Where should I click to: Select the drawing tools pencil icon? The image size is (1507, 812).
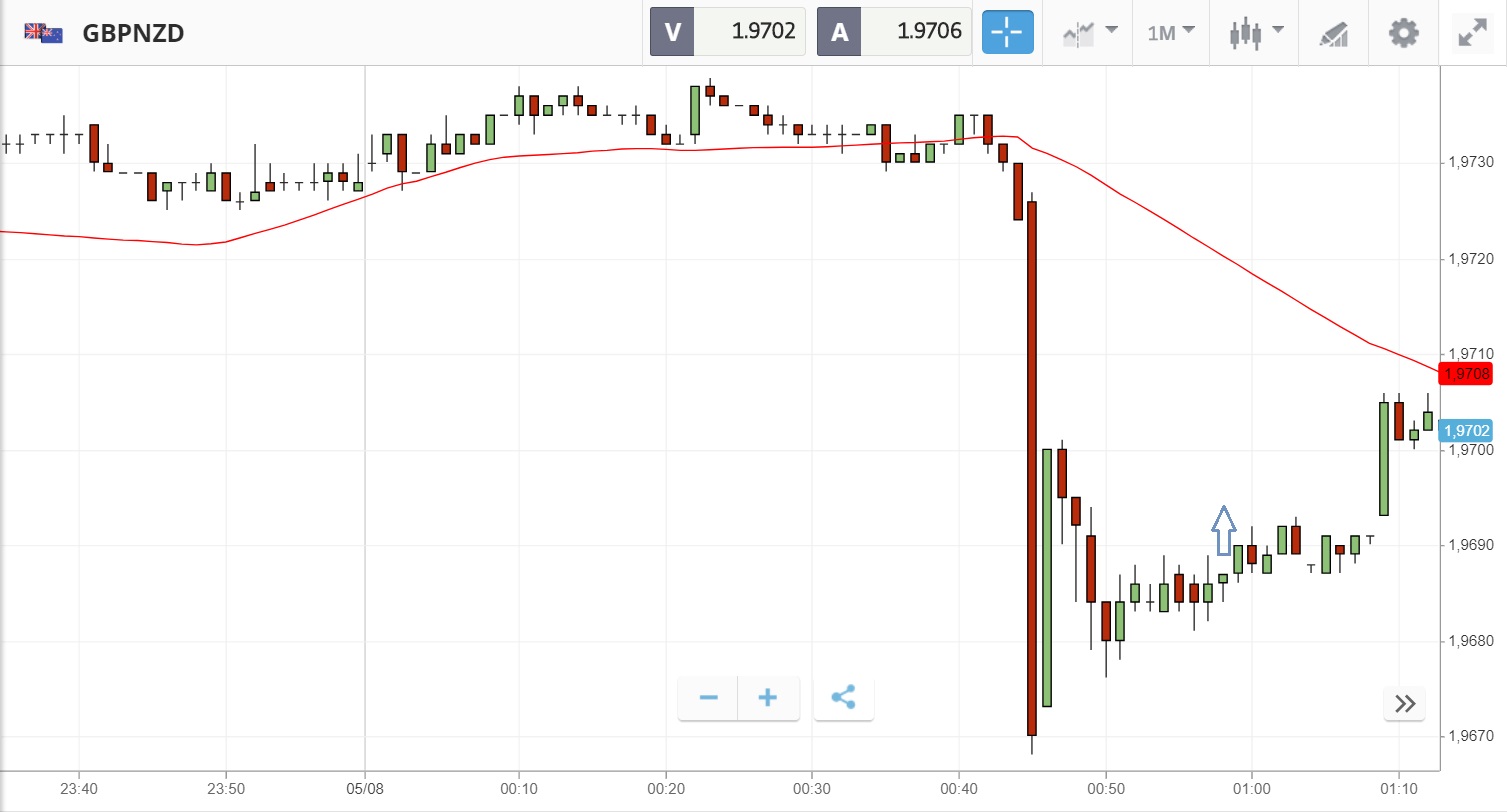(1333, 33)
